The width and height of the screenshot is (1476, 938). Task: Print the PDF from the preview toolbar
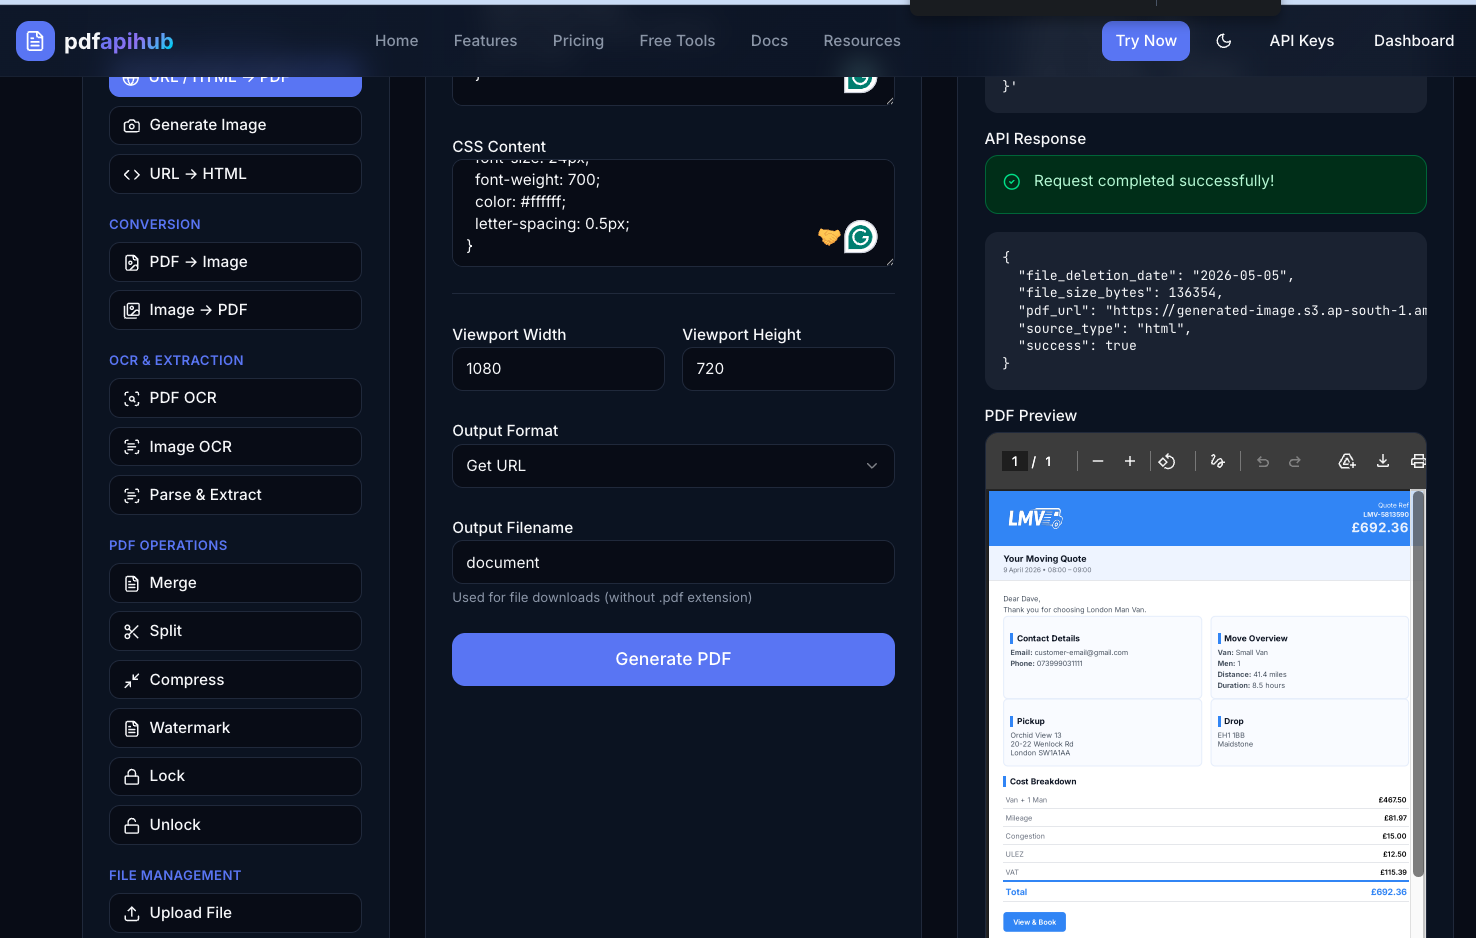[1417, 461]
